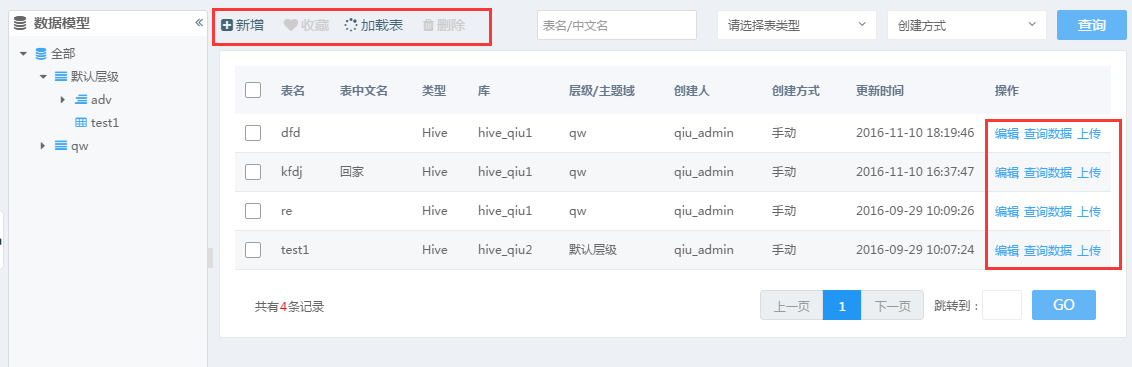Click the 共有4条记录 record count
The height and width of the screenshot is (367, 1132).
click(x=289, y=306)
